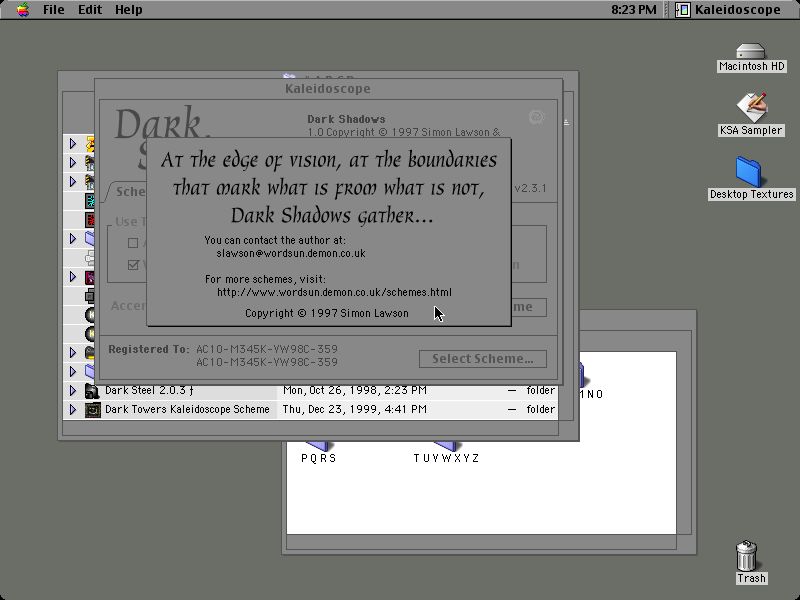The image size is (800, 600).
Task: Open the Kaleidoscope application menu
Action: [x=729, y=9]
